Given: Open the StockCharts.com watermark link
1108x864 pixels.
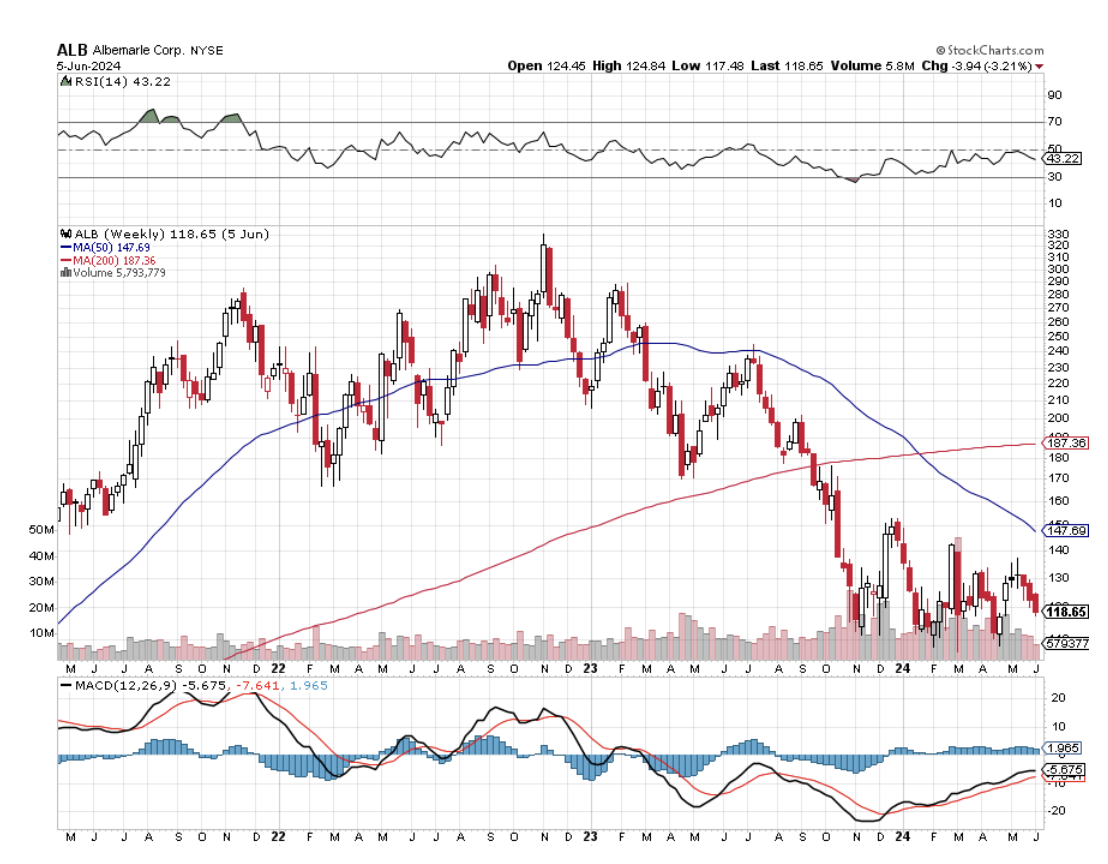Looking at the screenshot, I should coord(995,50).
